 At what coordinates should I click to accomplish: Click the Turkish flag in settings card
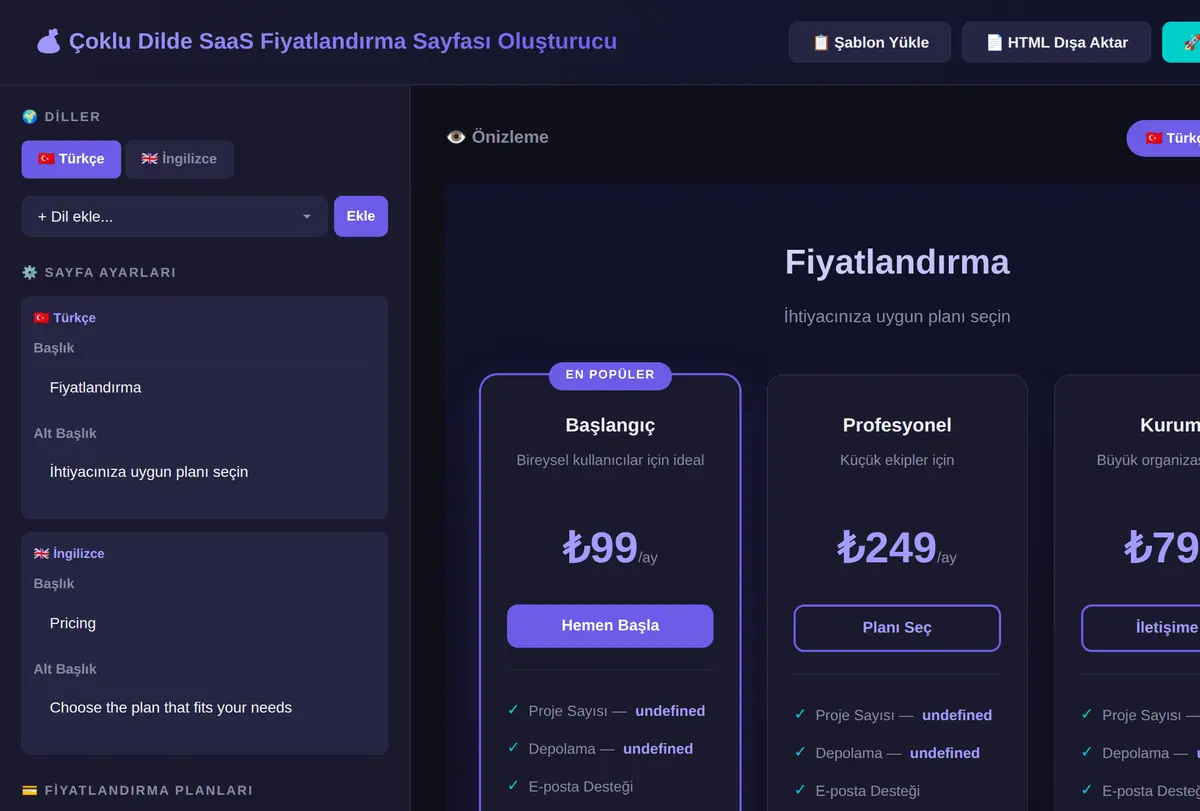[x=41, y=318]
